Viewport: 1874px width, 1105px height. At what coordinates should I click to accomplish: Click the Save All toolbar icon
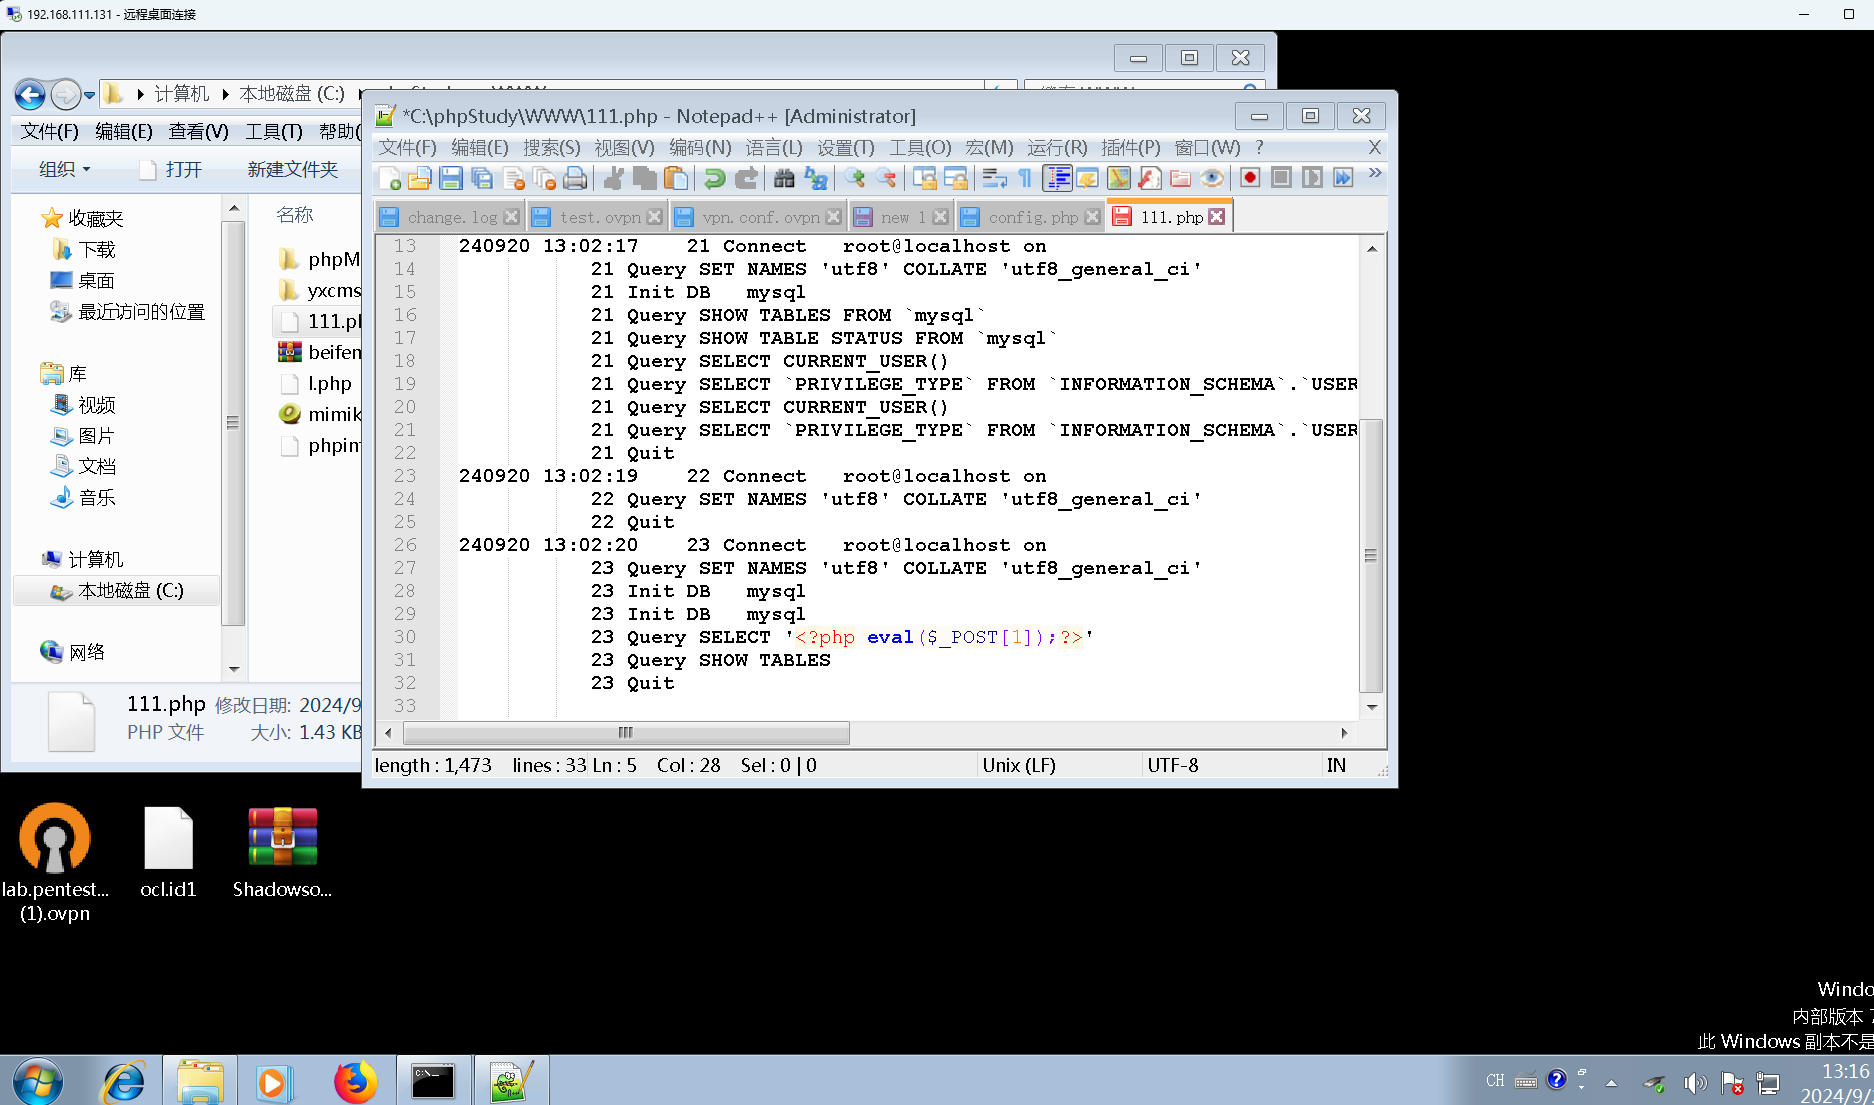pyautogui.click(x=482, y=178)
